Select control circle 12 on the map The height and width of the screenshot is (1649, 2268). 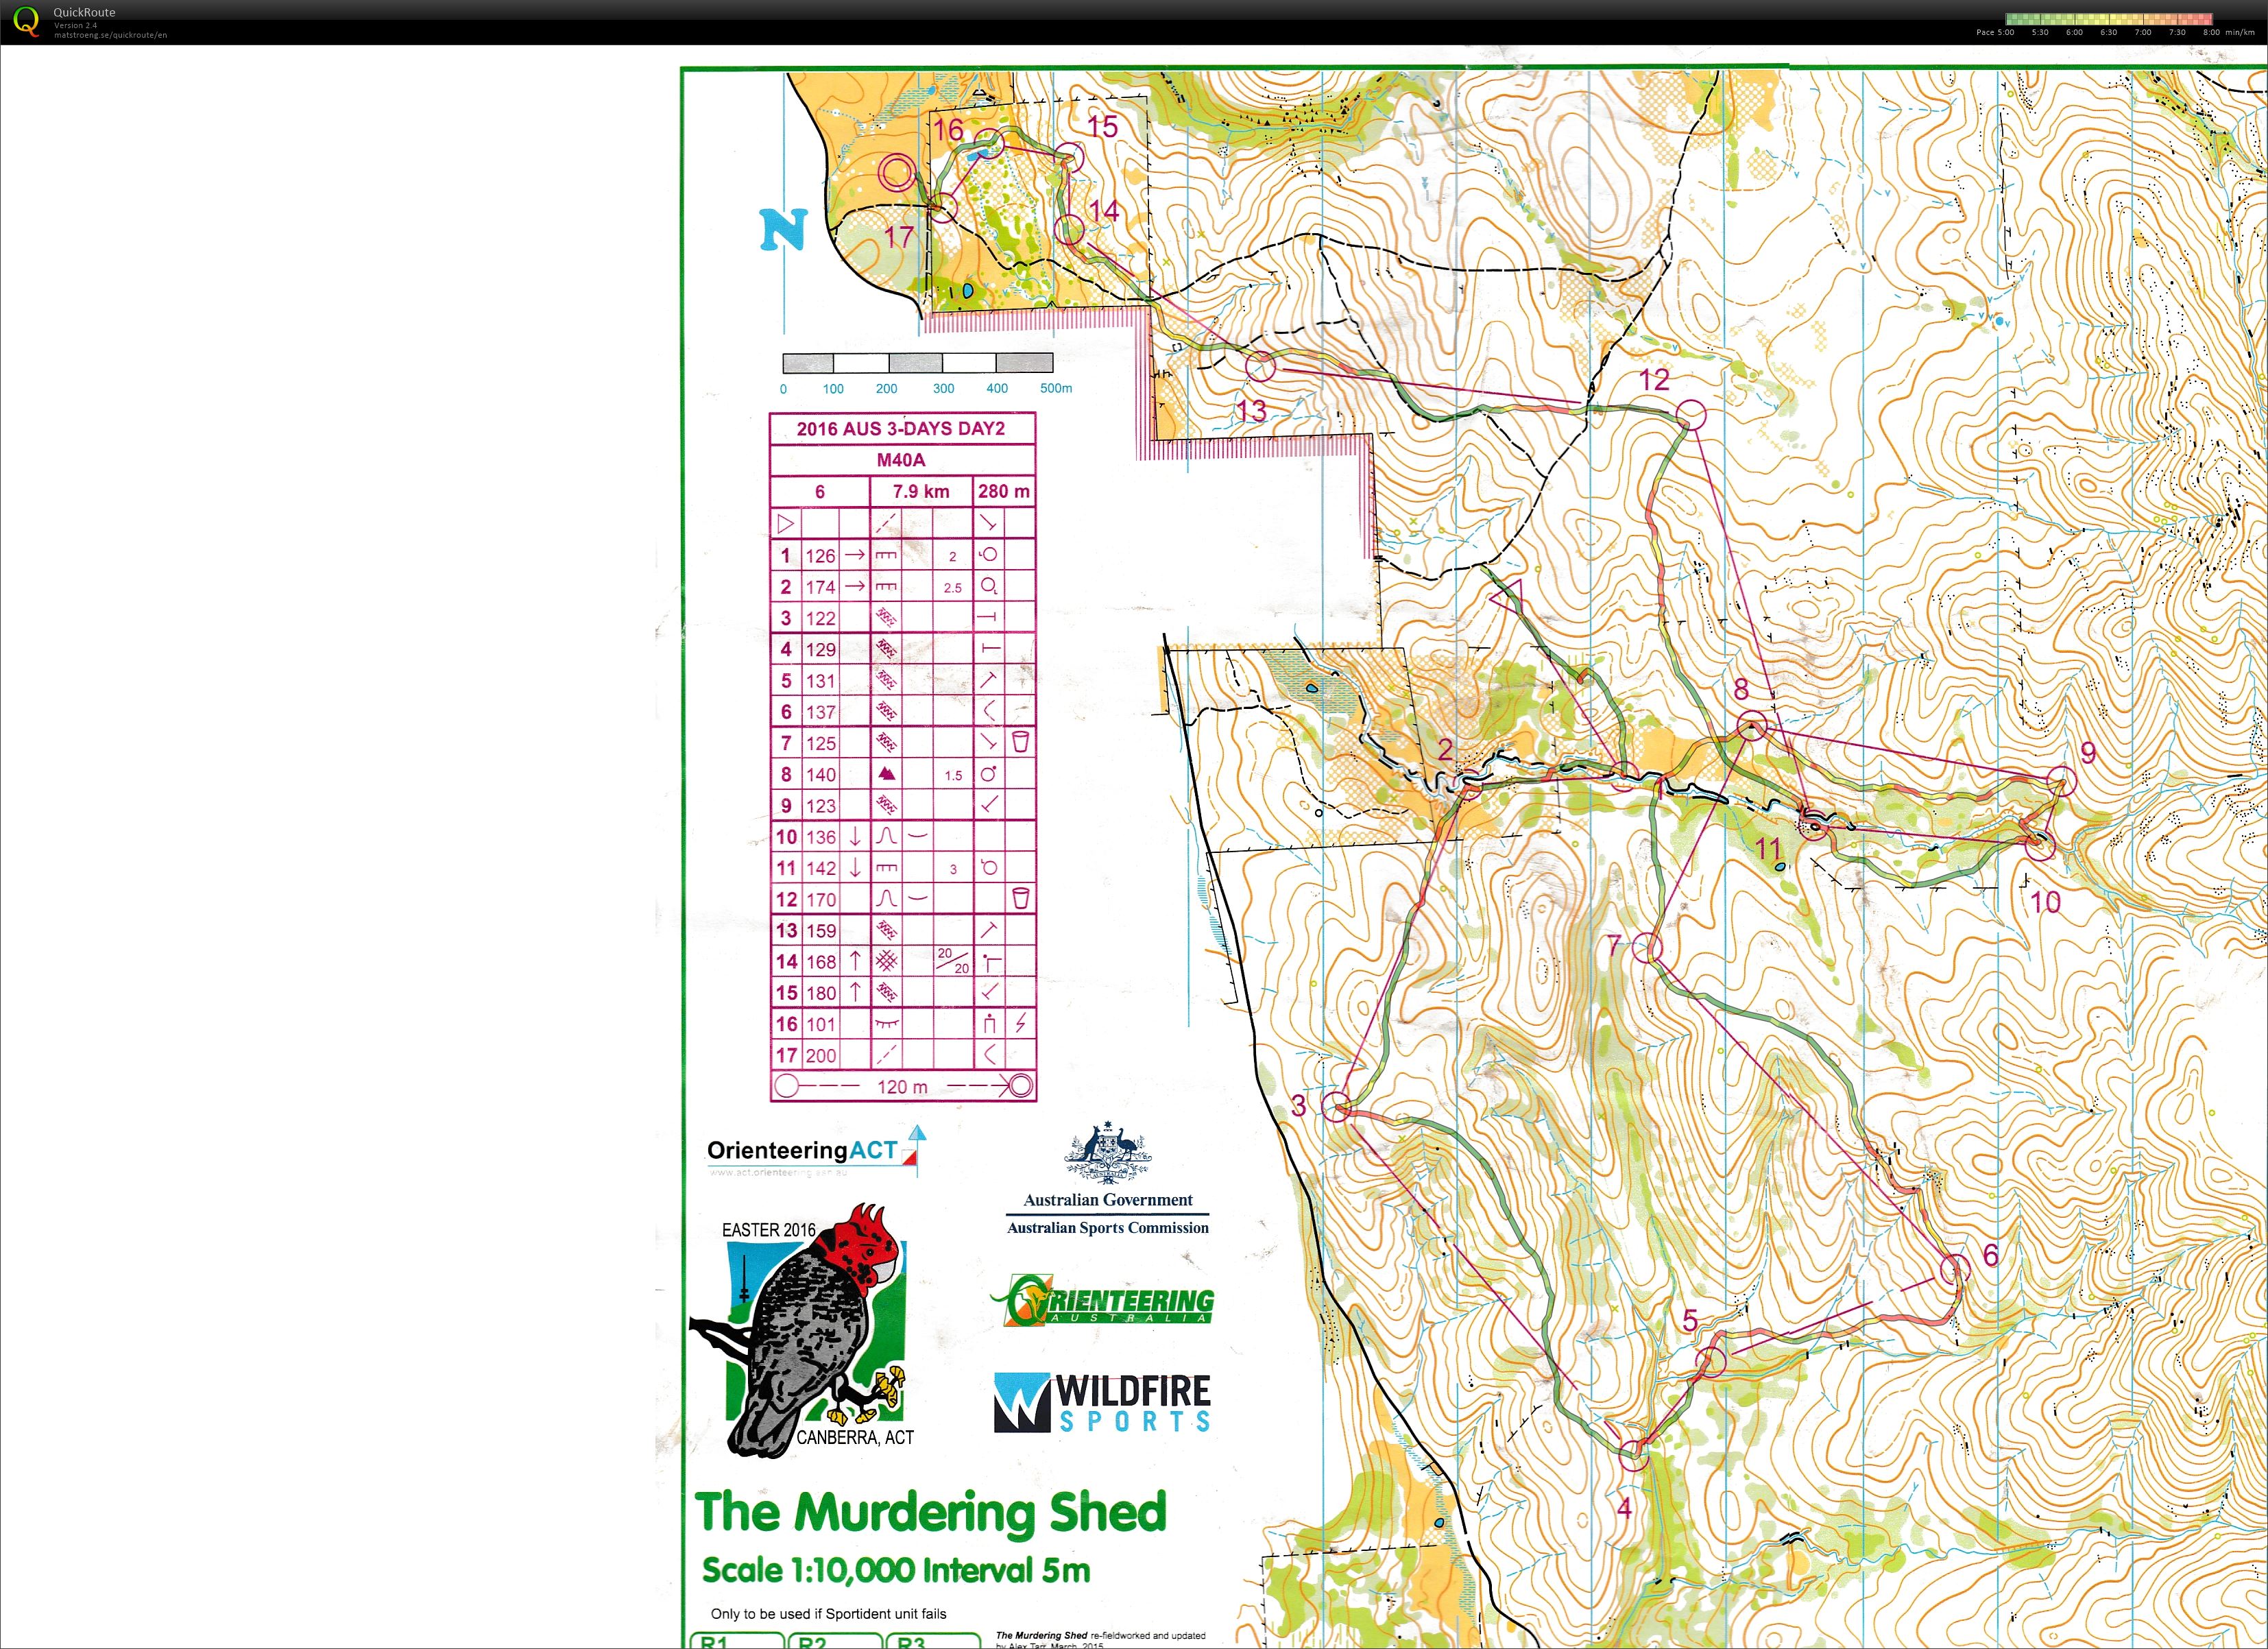click(1690, 414)
